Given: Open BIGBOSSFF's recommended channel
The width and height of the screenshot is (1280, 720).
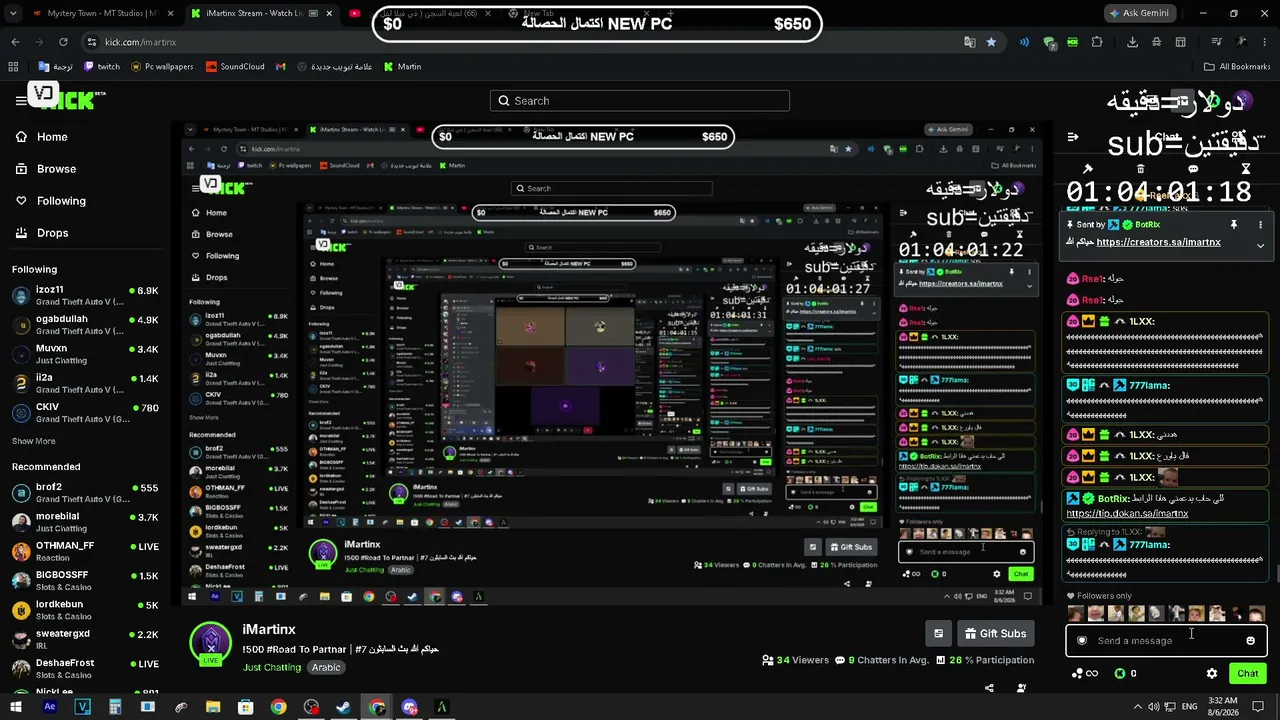Looking at the screenshot, I should (x=85, y=581).
